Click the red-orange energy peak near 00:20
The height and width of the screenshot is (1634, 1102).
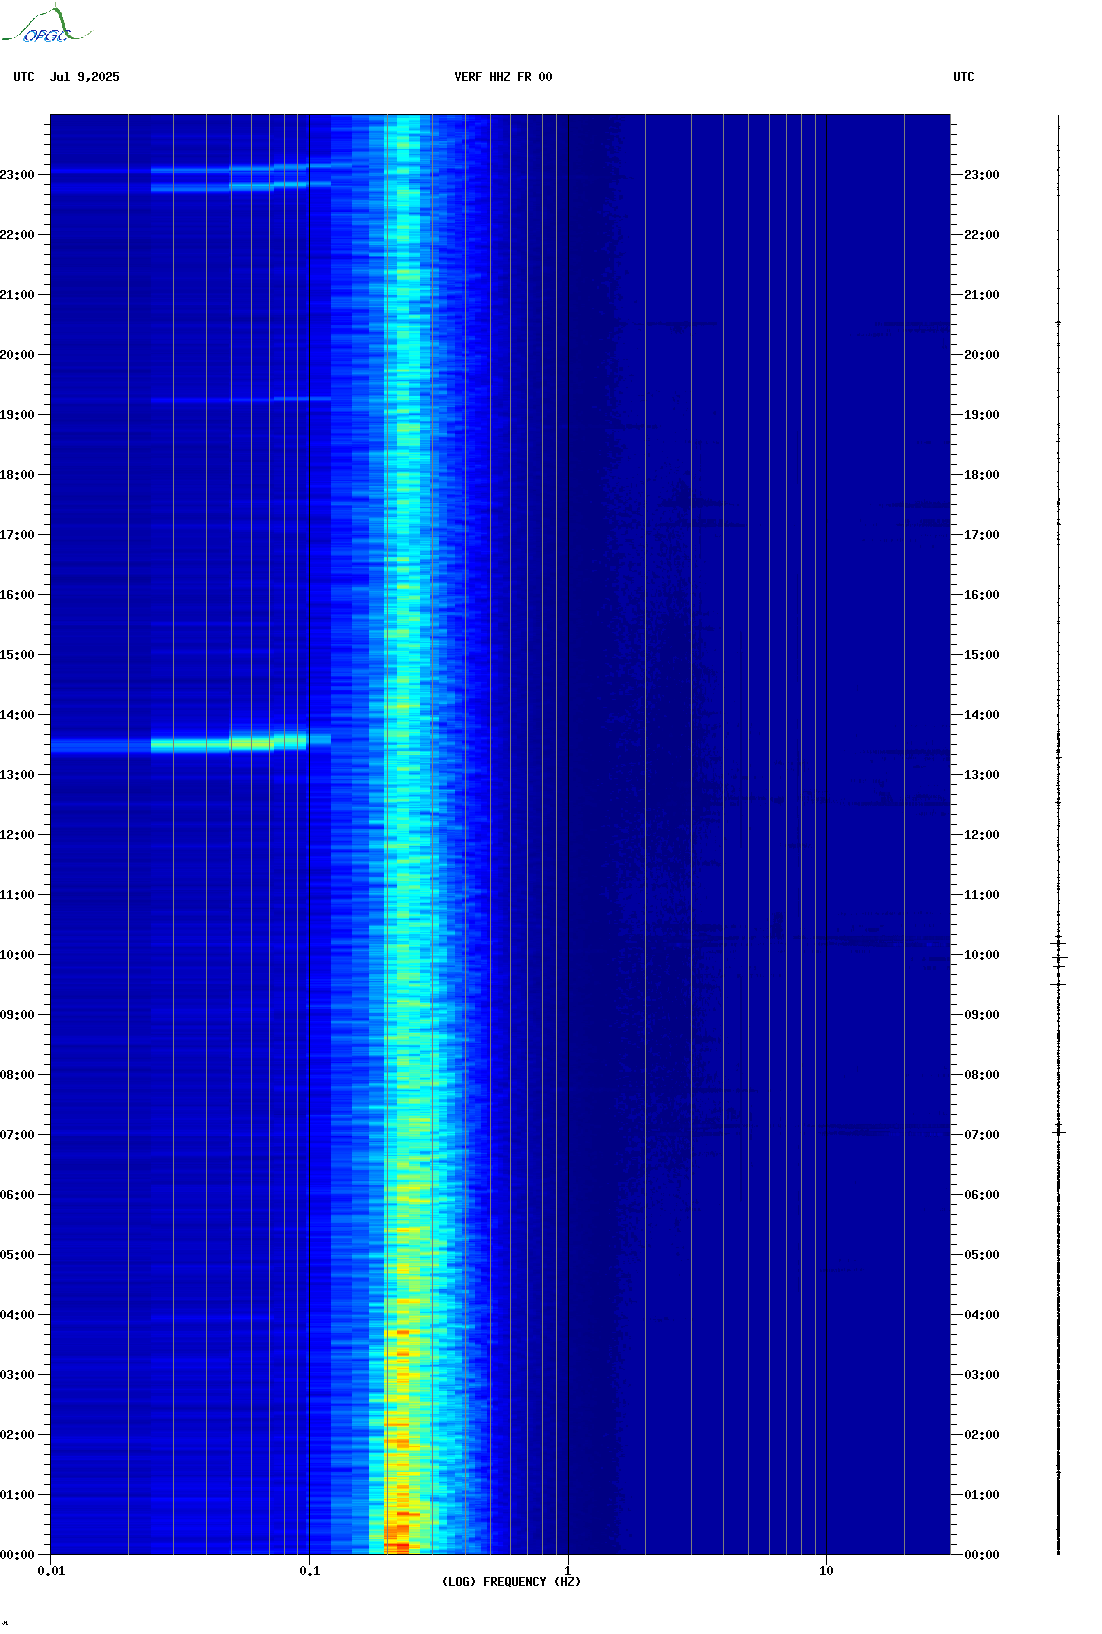(x=397, y=1531)
